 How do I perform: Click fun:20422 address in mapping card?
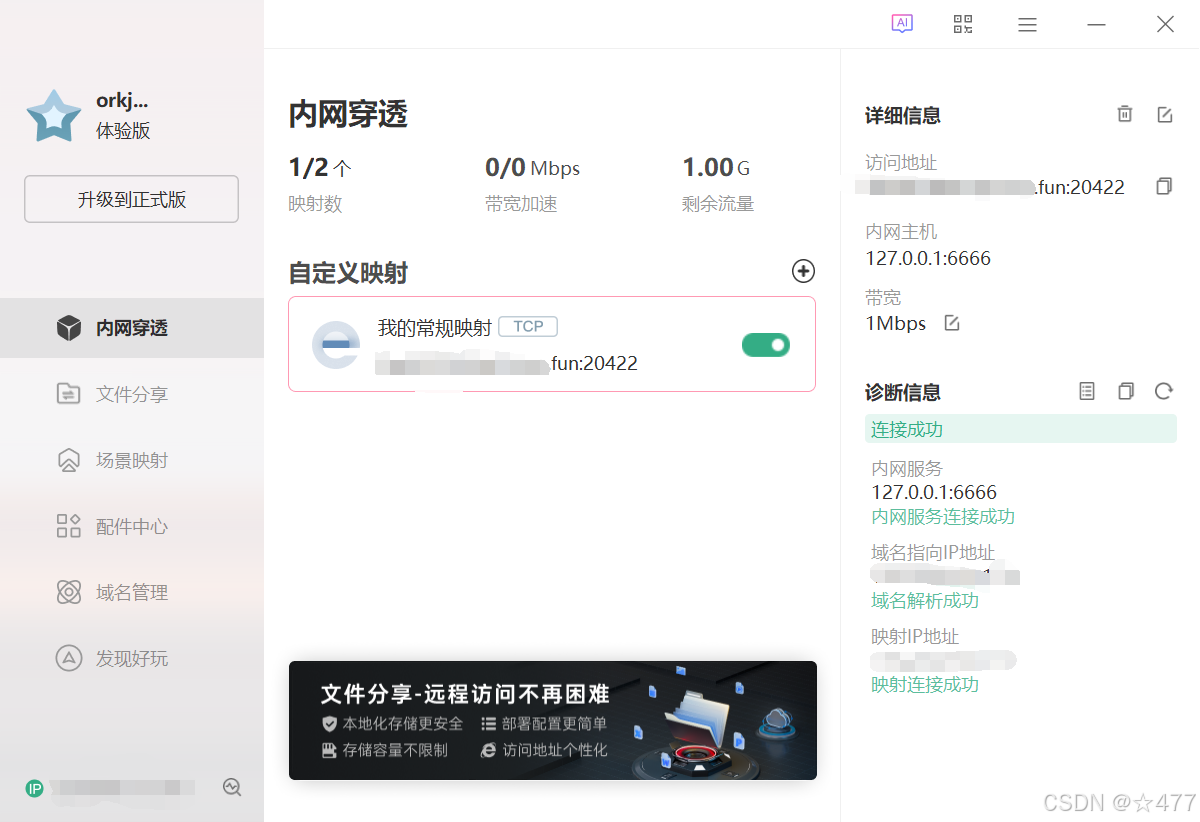[594, 363]
